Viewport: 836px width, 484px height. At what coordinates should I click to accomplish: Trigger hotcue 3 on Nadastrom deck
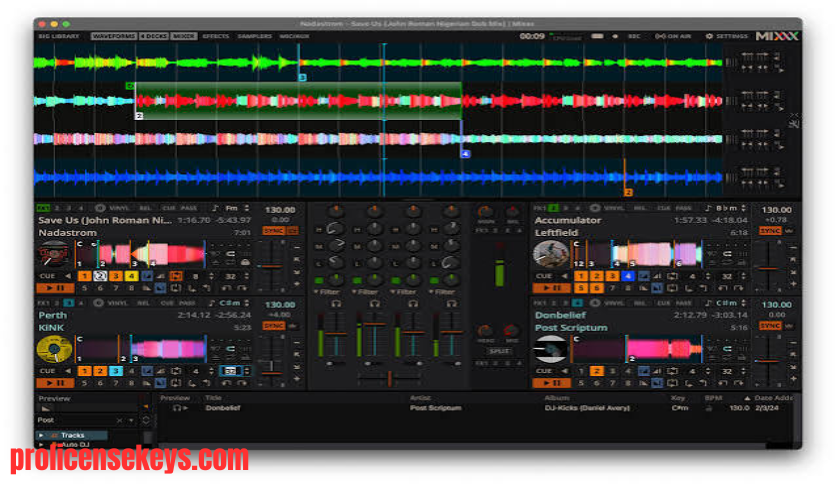coord(115,276)
